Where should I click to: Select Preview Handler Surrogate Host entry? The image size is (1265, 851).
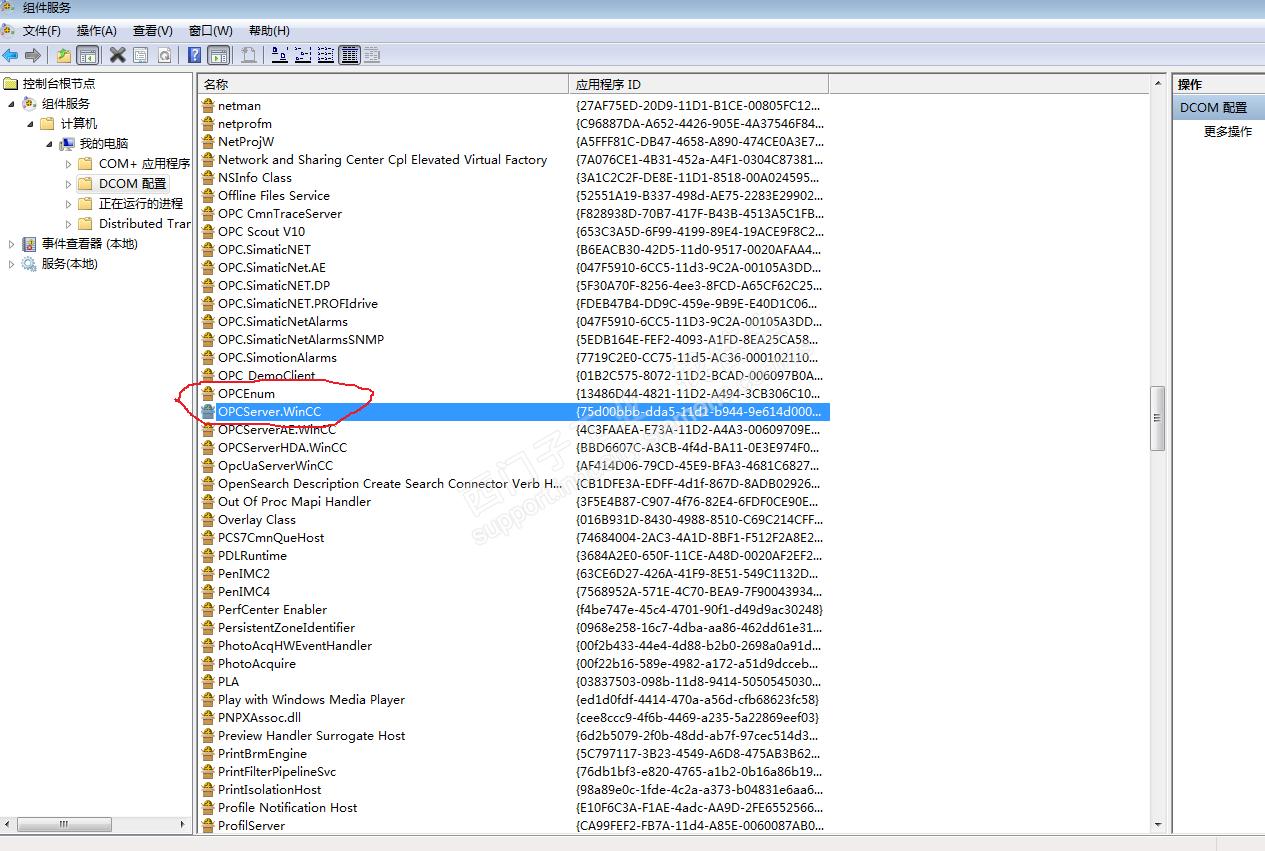click(x=312, y=736)
